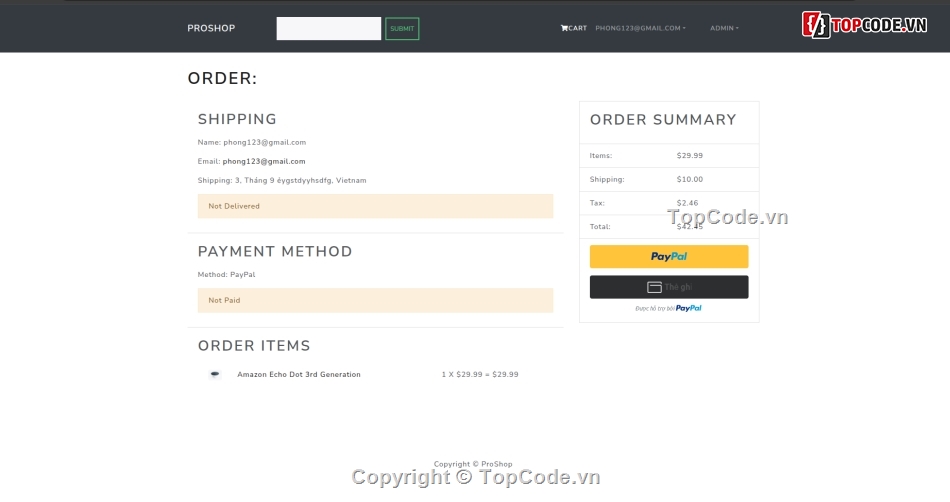
Task: Pay using the yellow PayPal button
Action: [669, 257]
